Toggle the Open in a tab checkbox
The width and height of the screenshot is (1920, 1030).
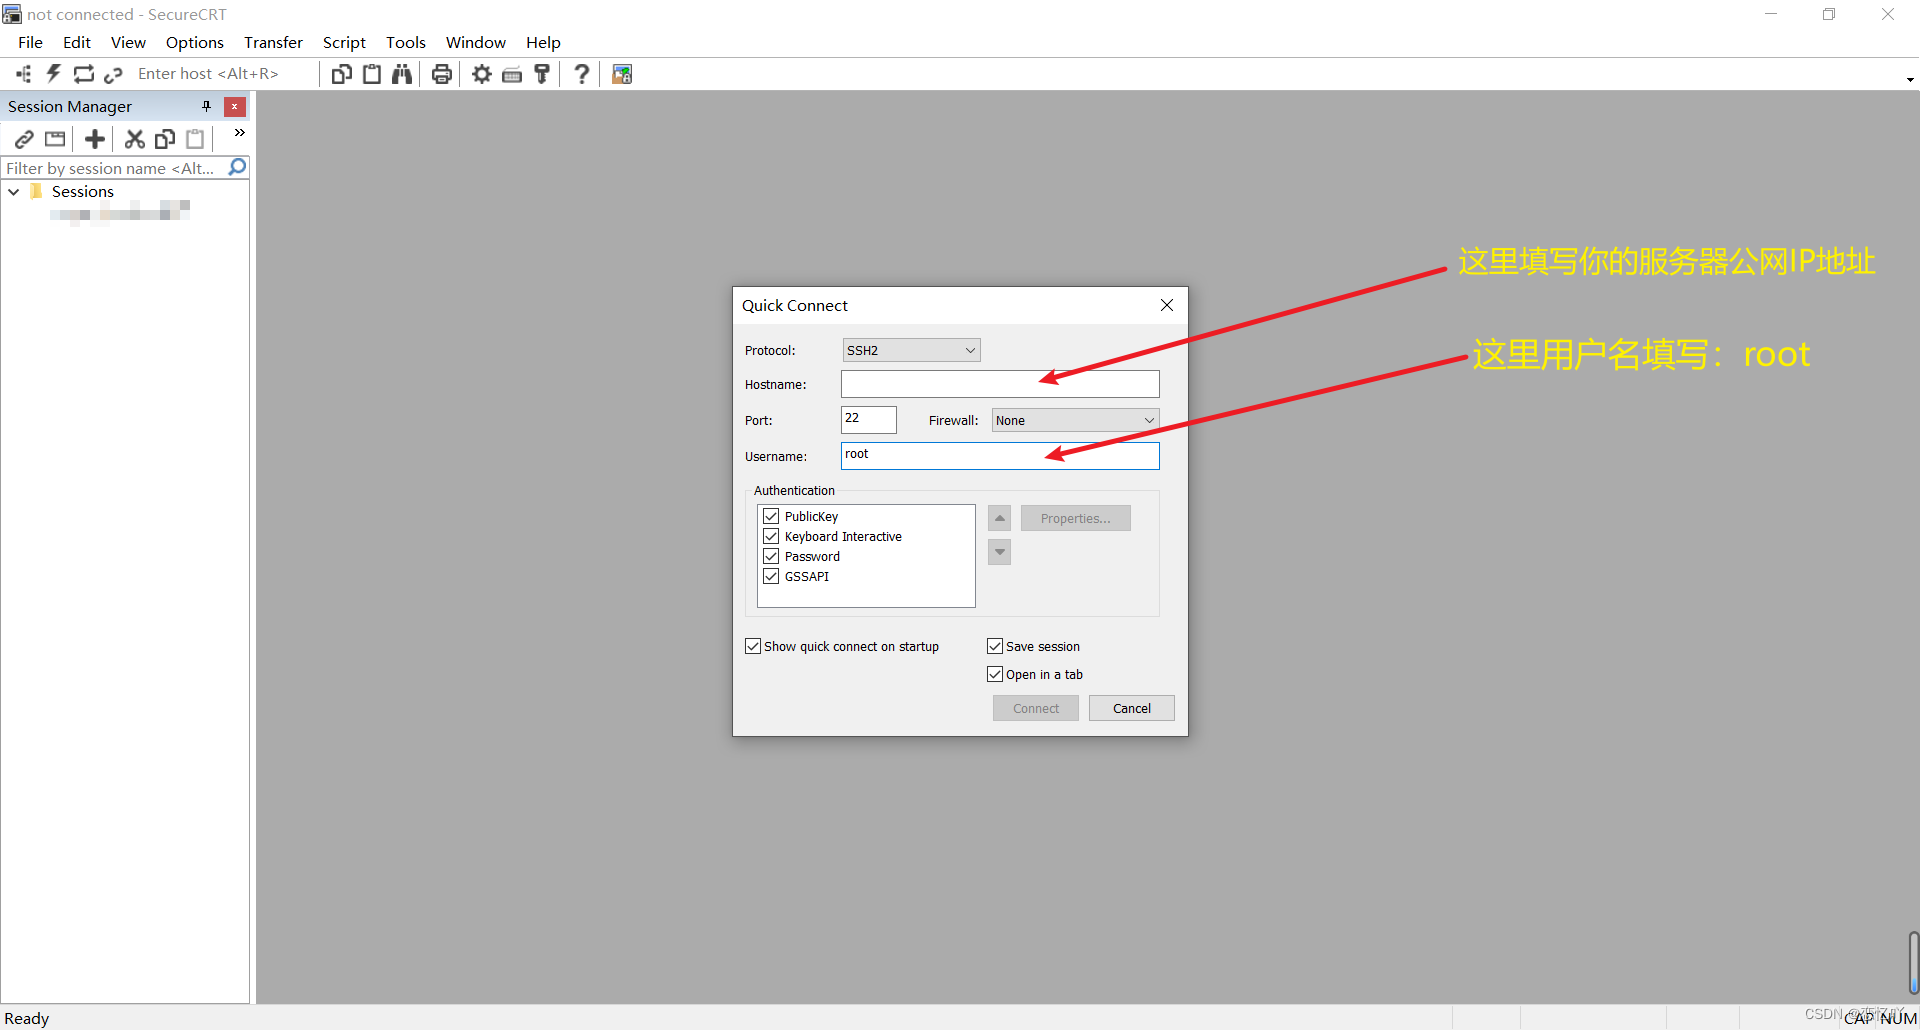pos(995,674)
